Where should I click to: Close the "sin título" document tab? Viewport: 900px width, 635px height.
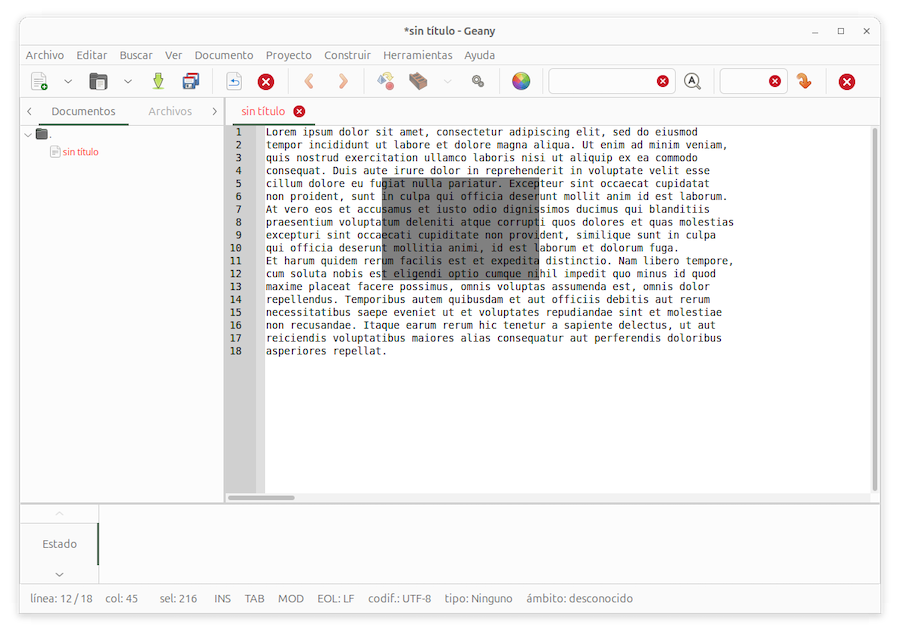[299, 111]
